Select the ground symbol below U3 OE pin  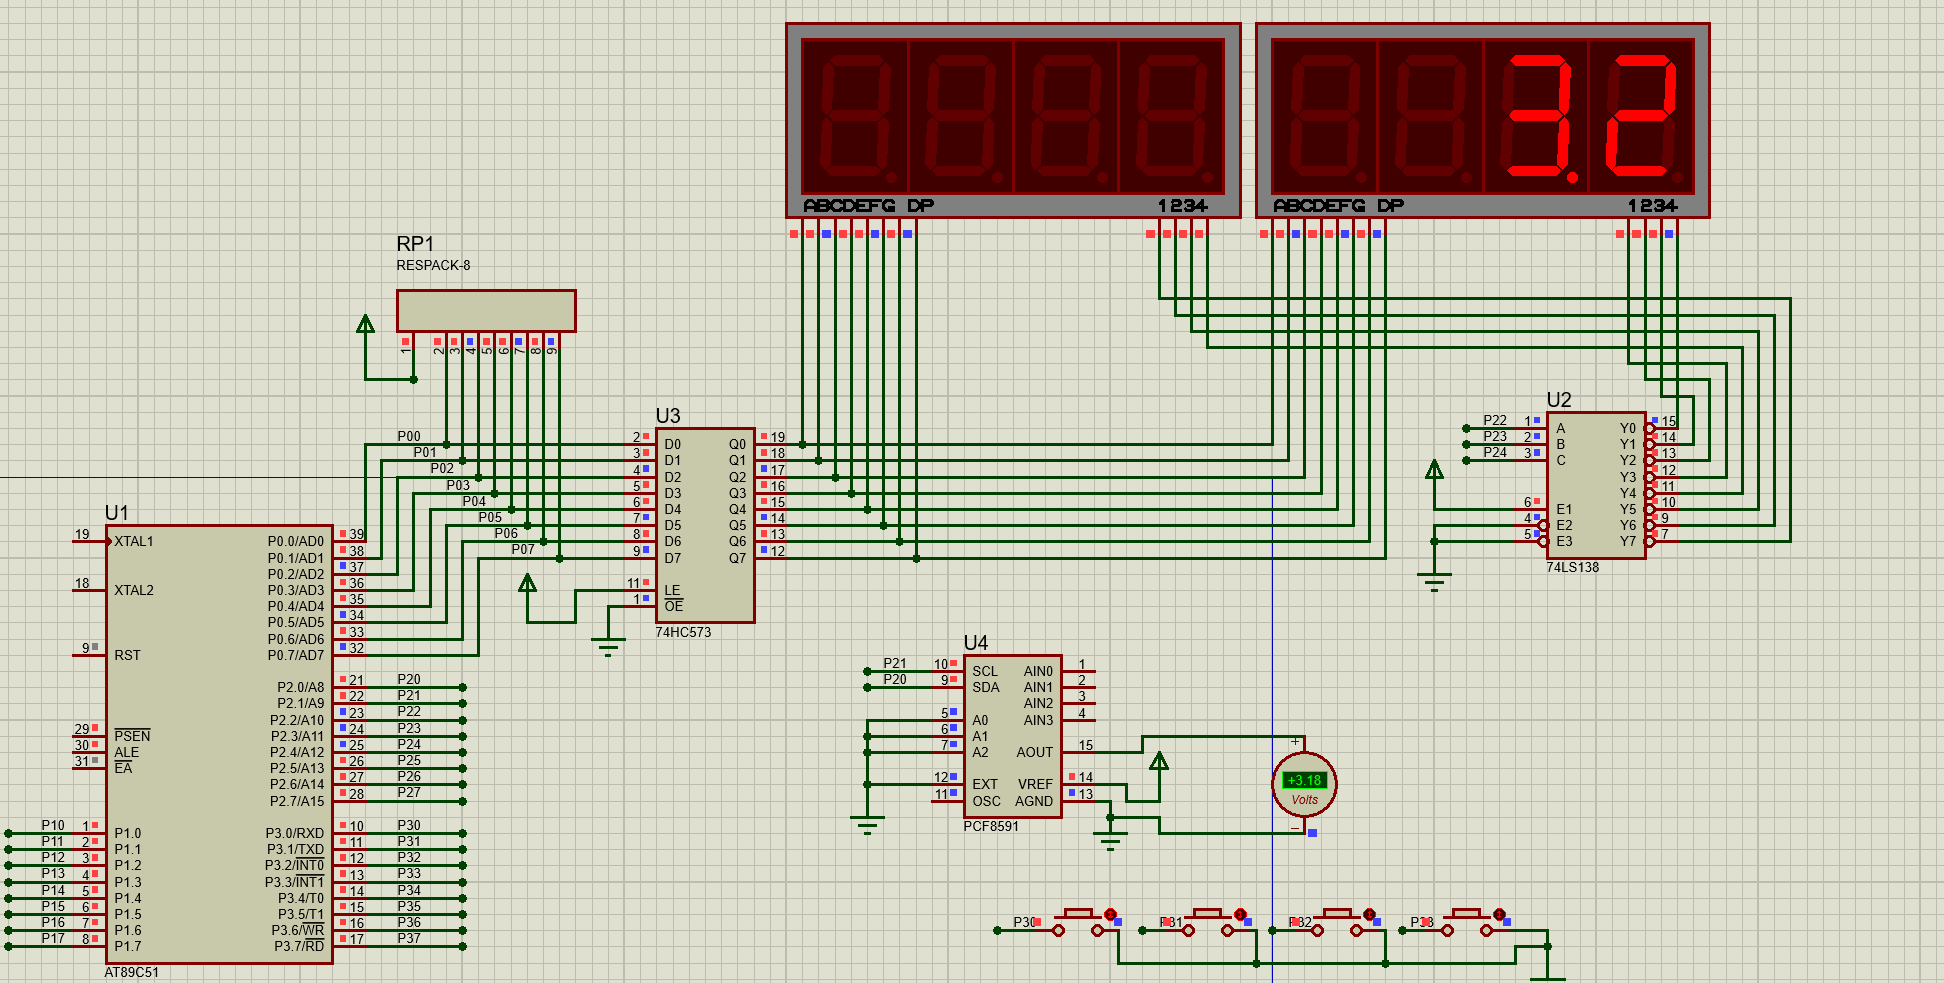tap(608, 647)
